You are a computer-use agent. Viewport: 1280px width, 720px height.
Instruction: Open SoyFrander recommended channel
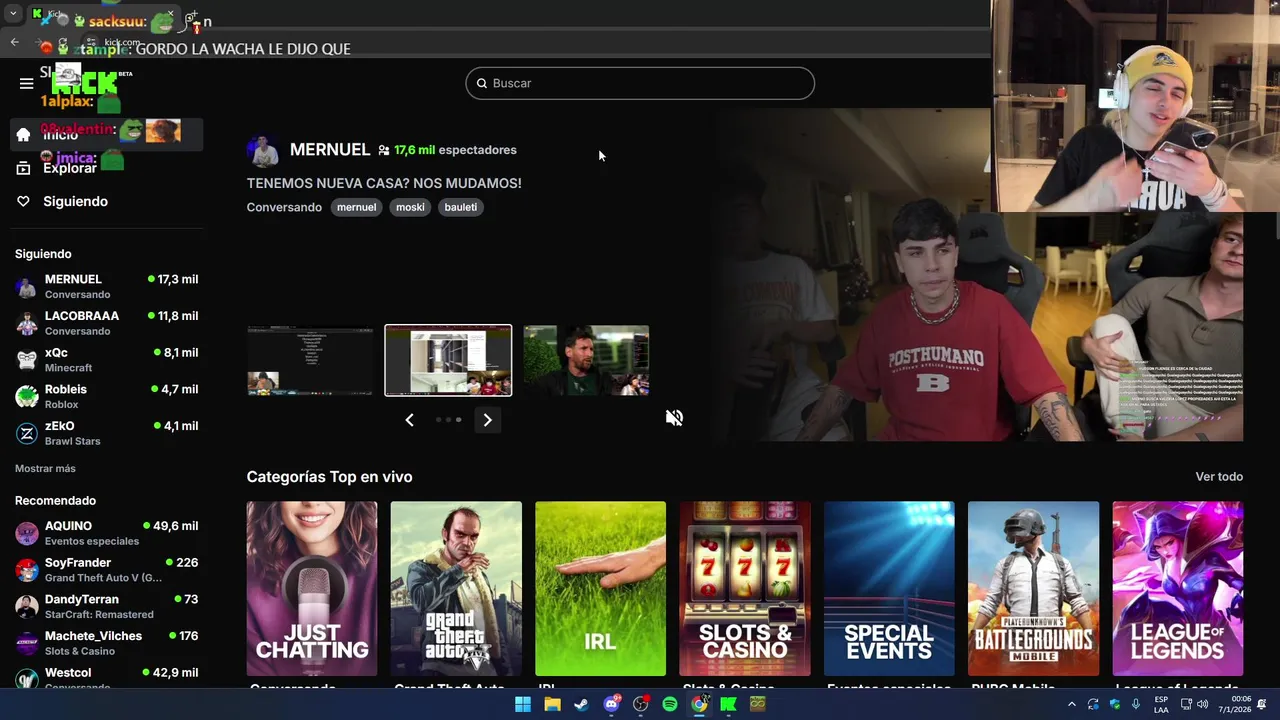point(106,569)
